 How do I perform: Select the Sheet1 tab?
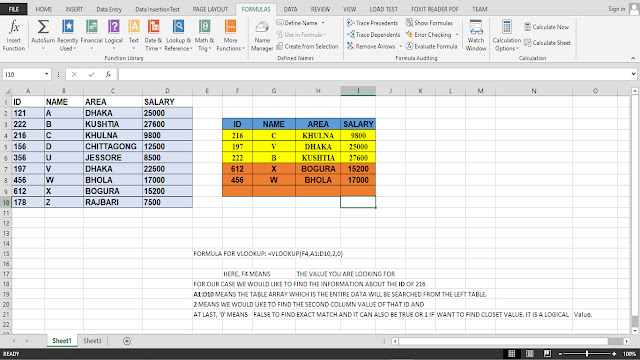pyautogui.click(x=62, y=341)
